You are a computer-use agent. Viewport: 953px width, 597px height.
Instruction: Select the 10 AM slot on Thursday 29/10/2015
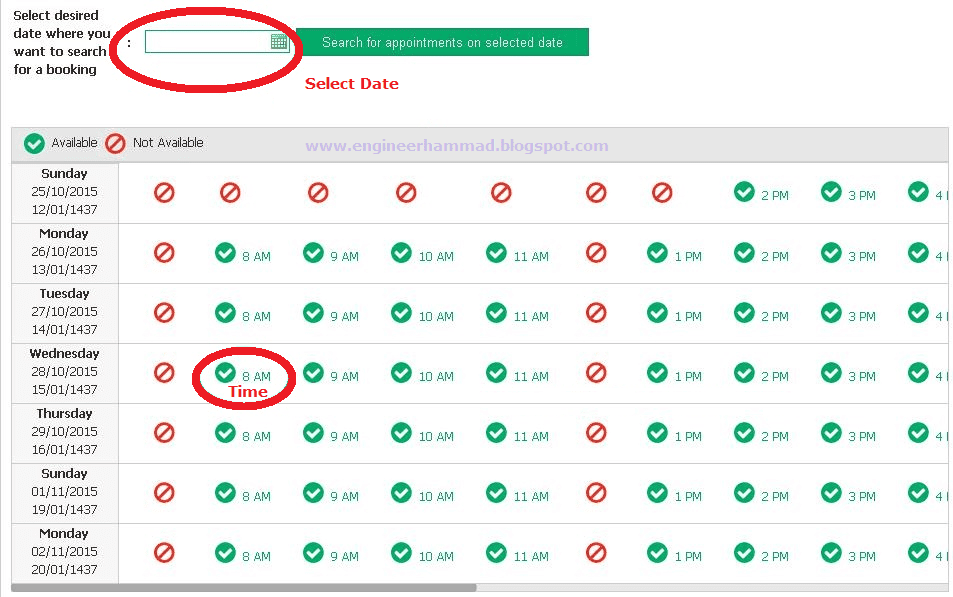tap(401, 433)
